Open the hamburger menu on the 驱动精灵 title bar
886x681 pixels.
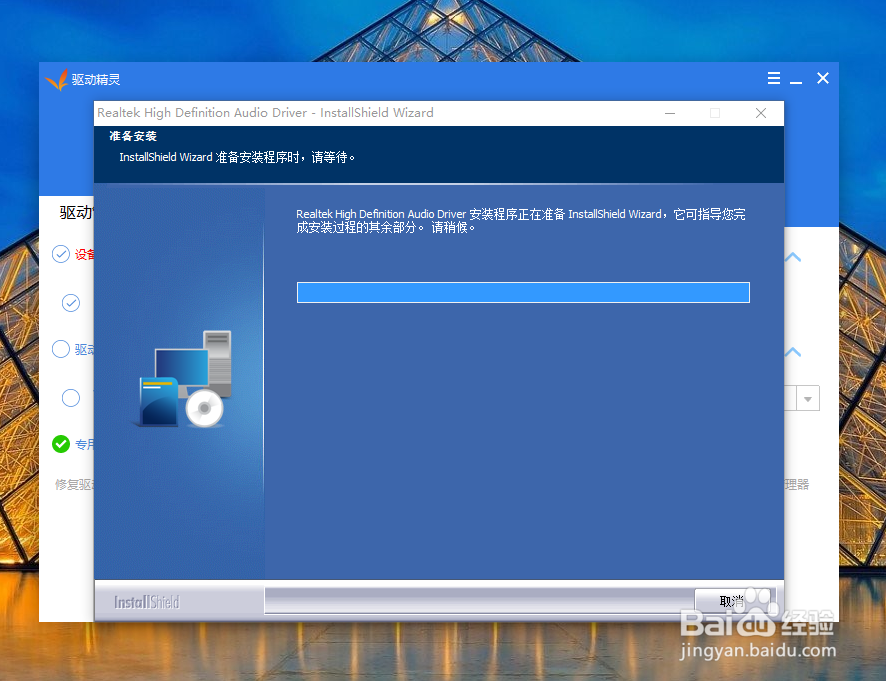point(773,78)
